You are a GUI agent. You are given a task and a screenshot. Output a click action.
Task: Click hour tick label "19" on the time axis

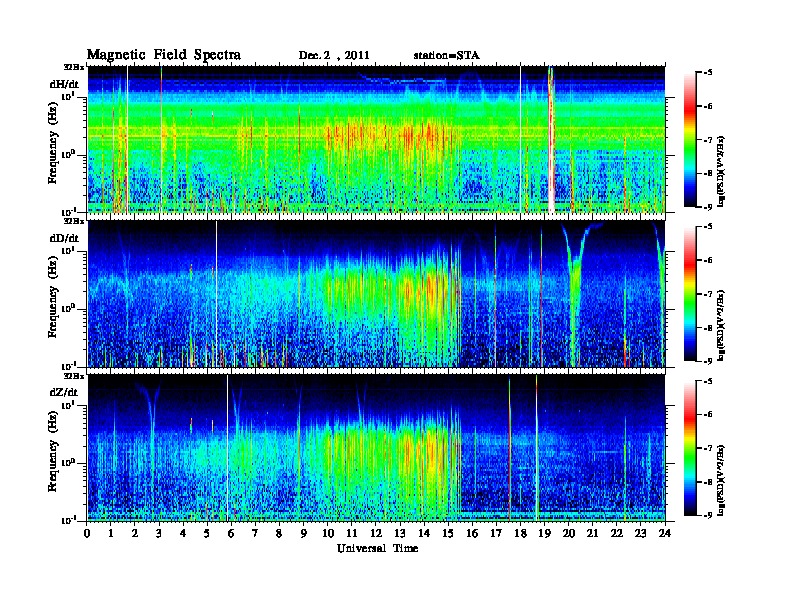(544, 534)
